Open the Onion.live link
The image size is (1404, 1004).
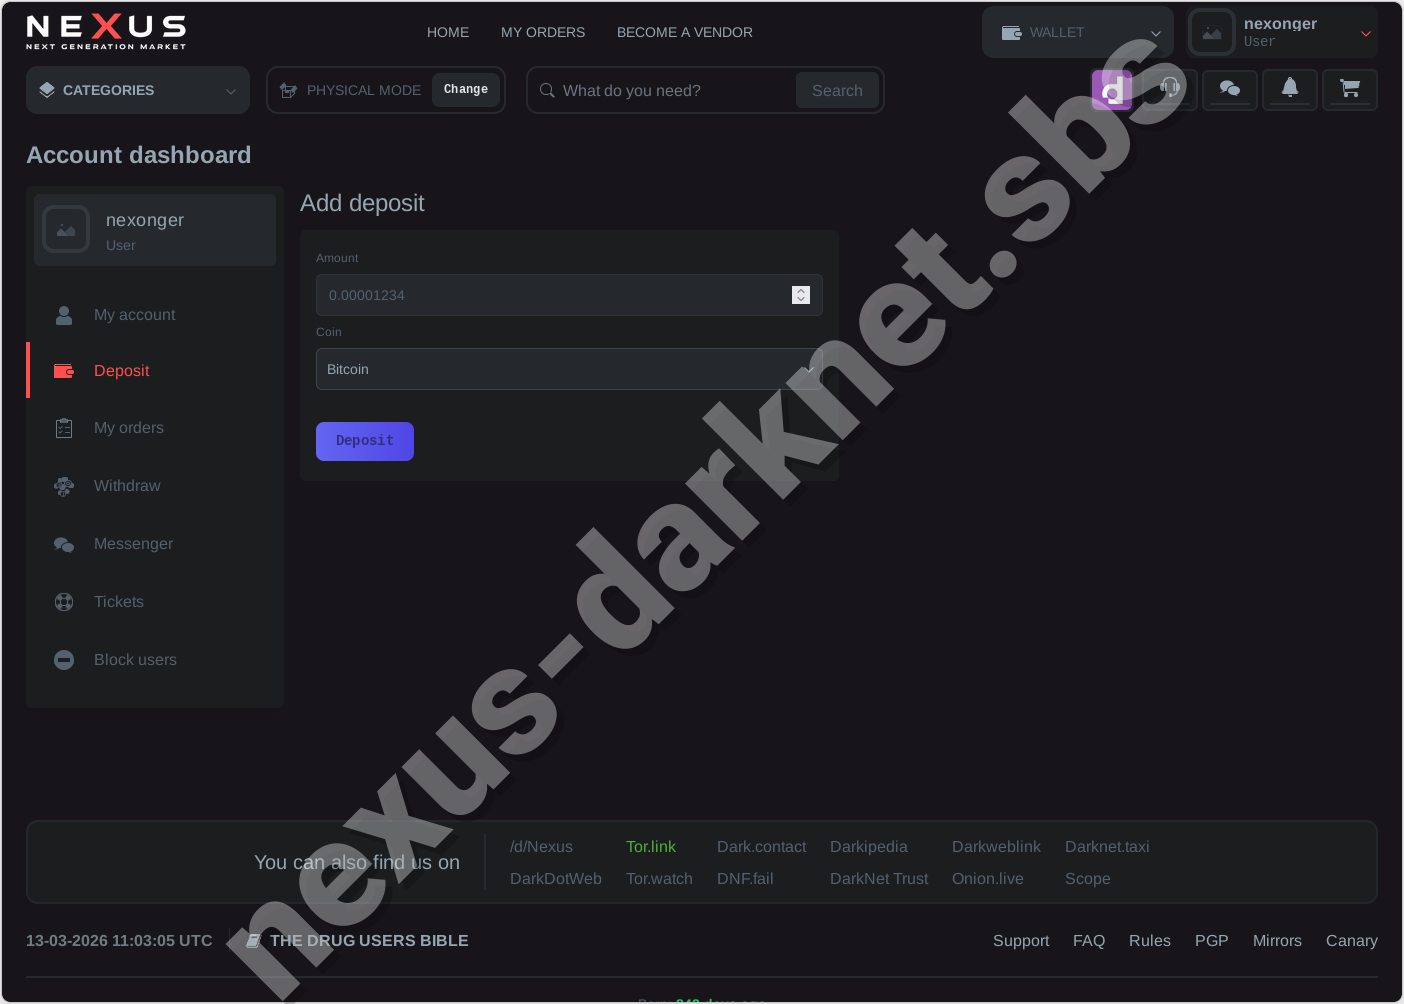pyautogui.click(x=988, y=879)
